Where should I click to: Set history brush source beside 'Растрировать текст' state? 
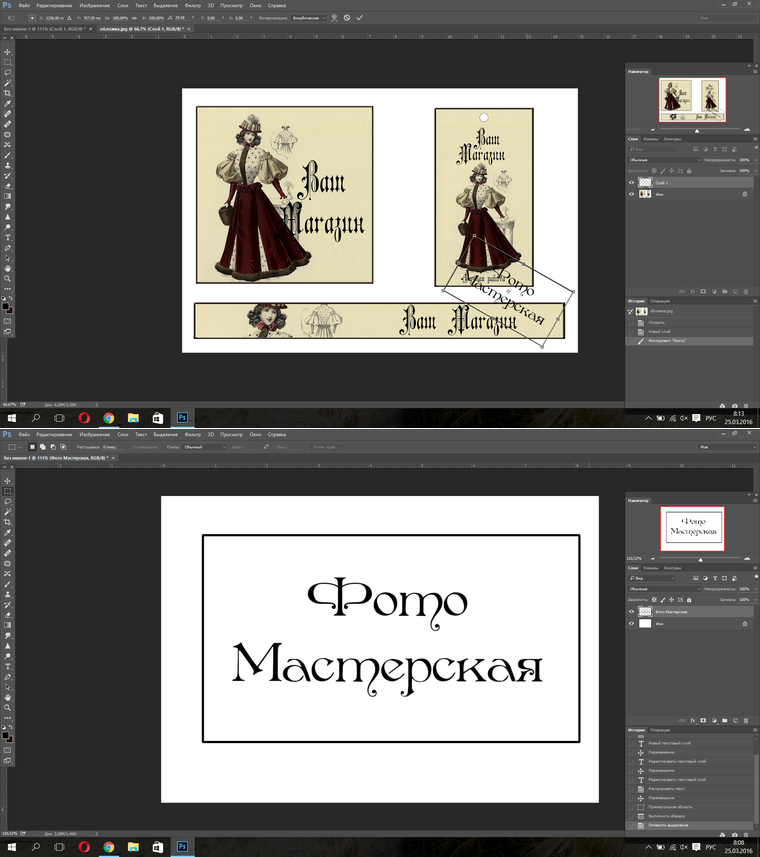631,789
